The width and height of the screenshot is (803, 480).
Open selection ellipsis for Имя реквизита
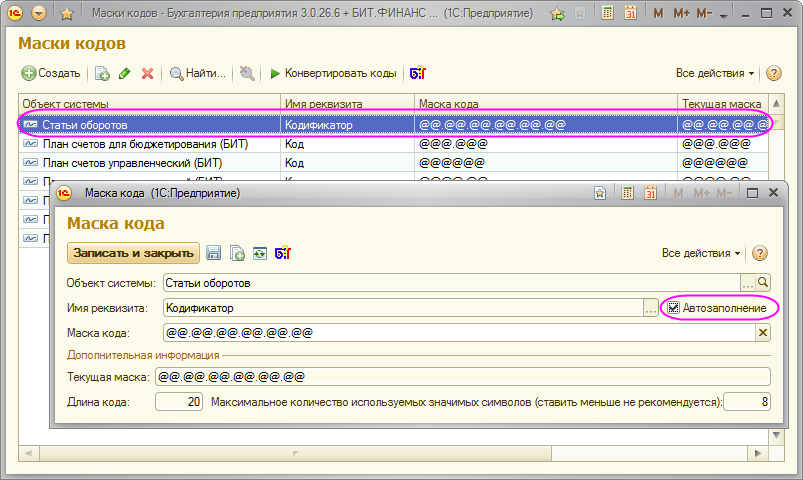650,308
